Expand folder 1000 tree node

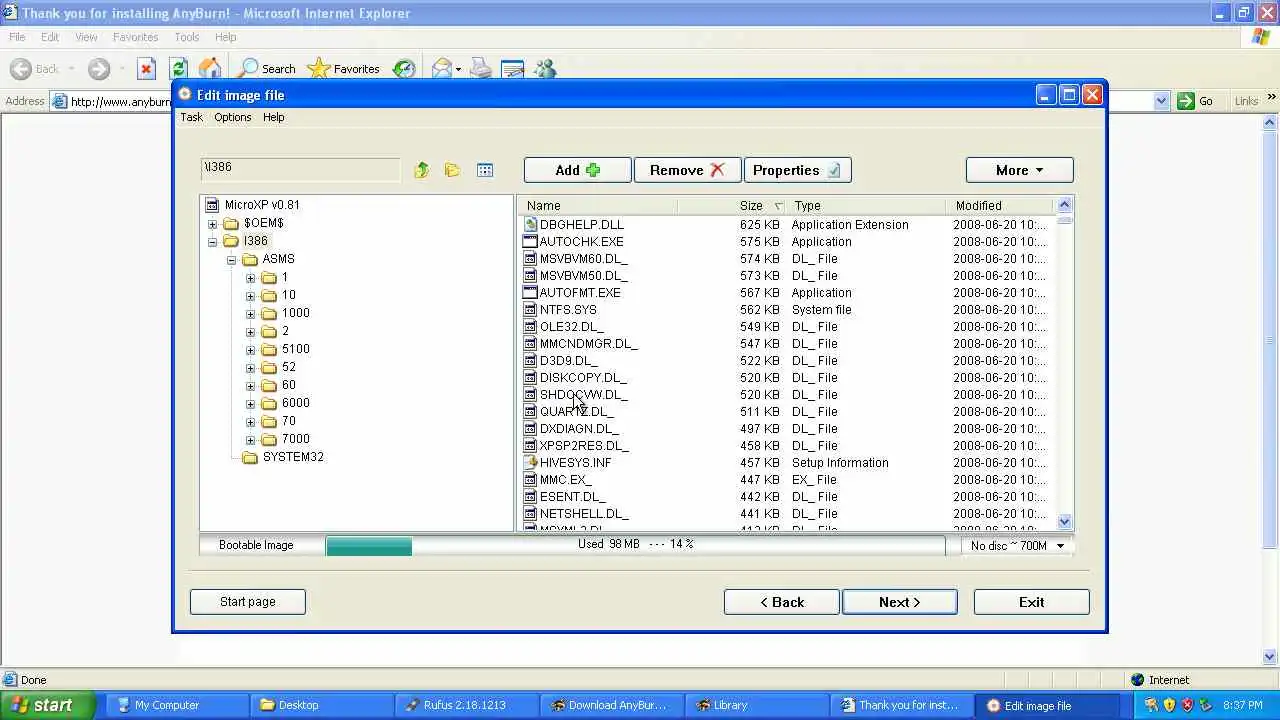(x=250, y=314)
